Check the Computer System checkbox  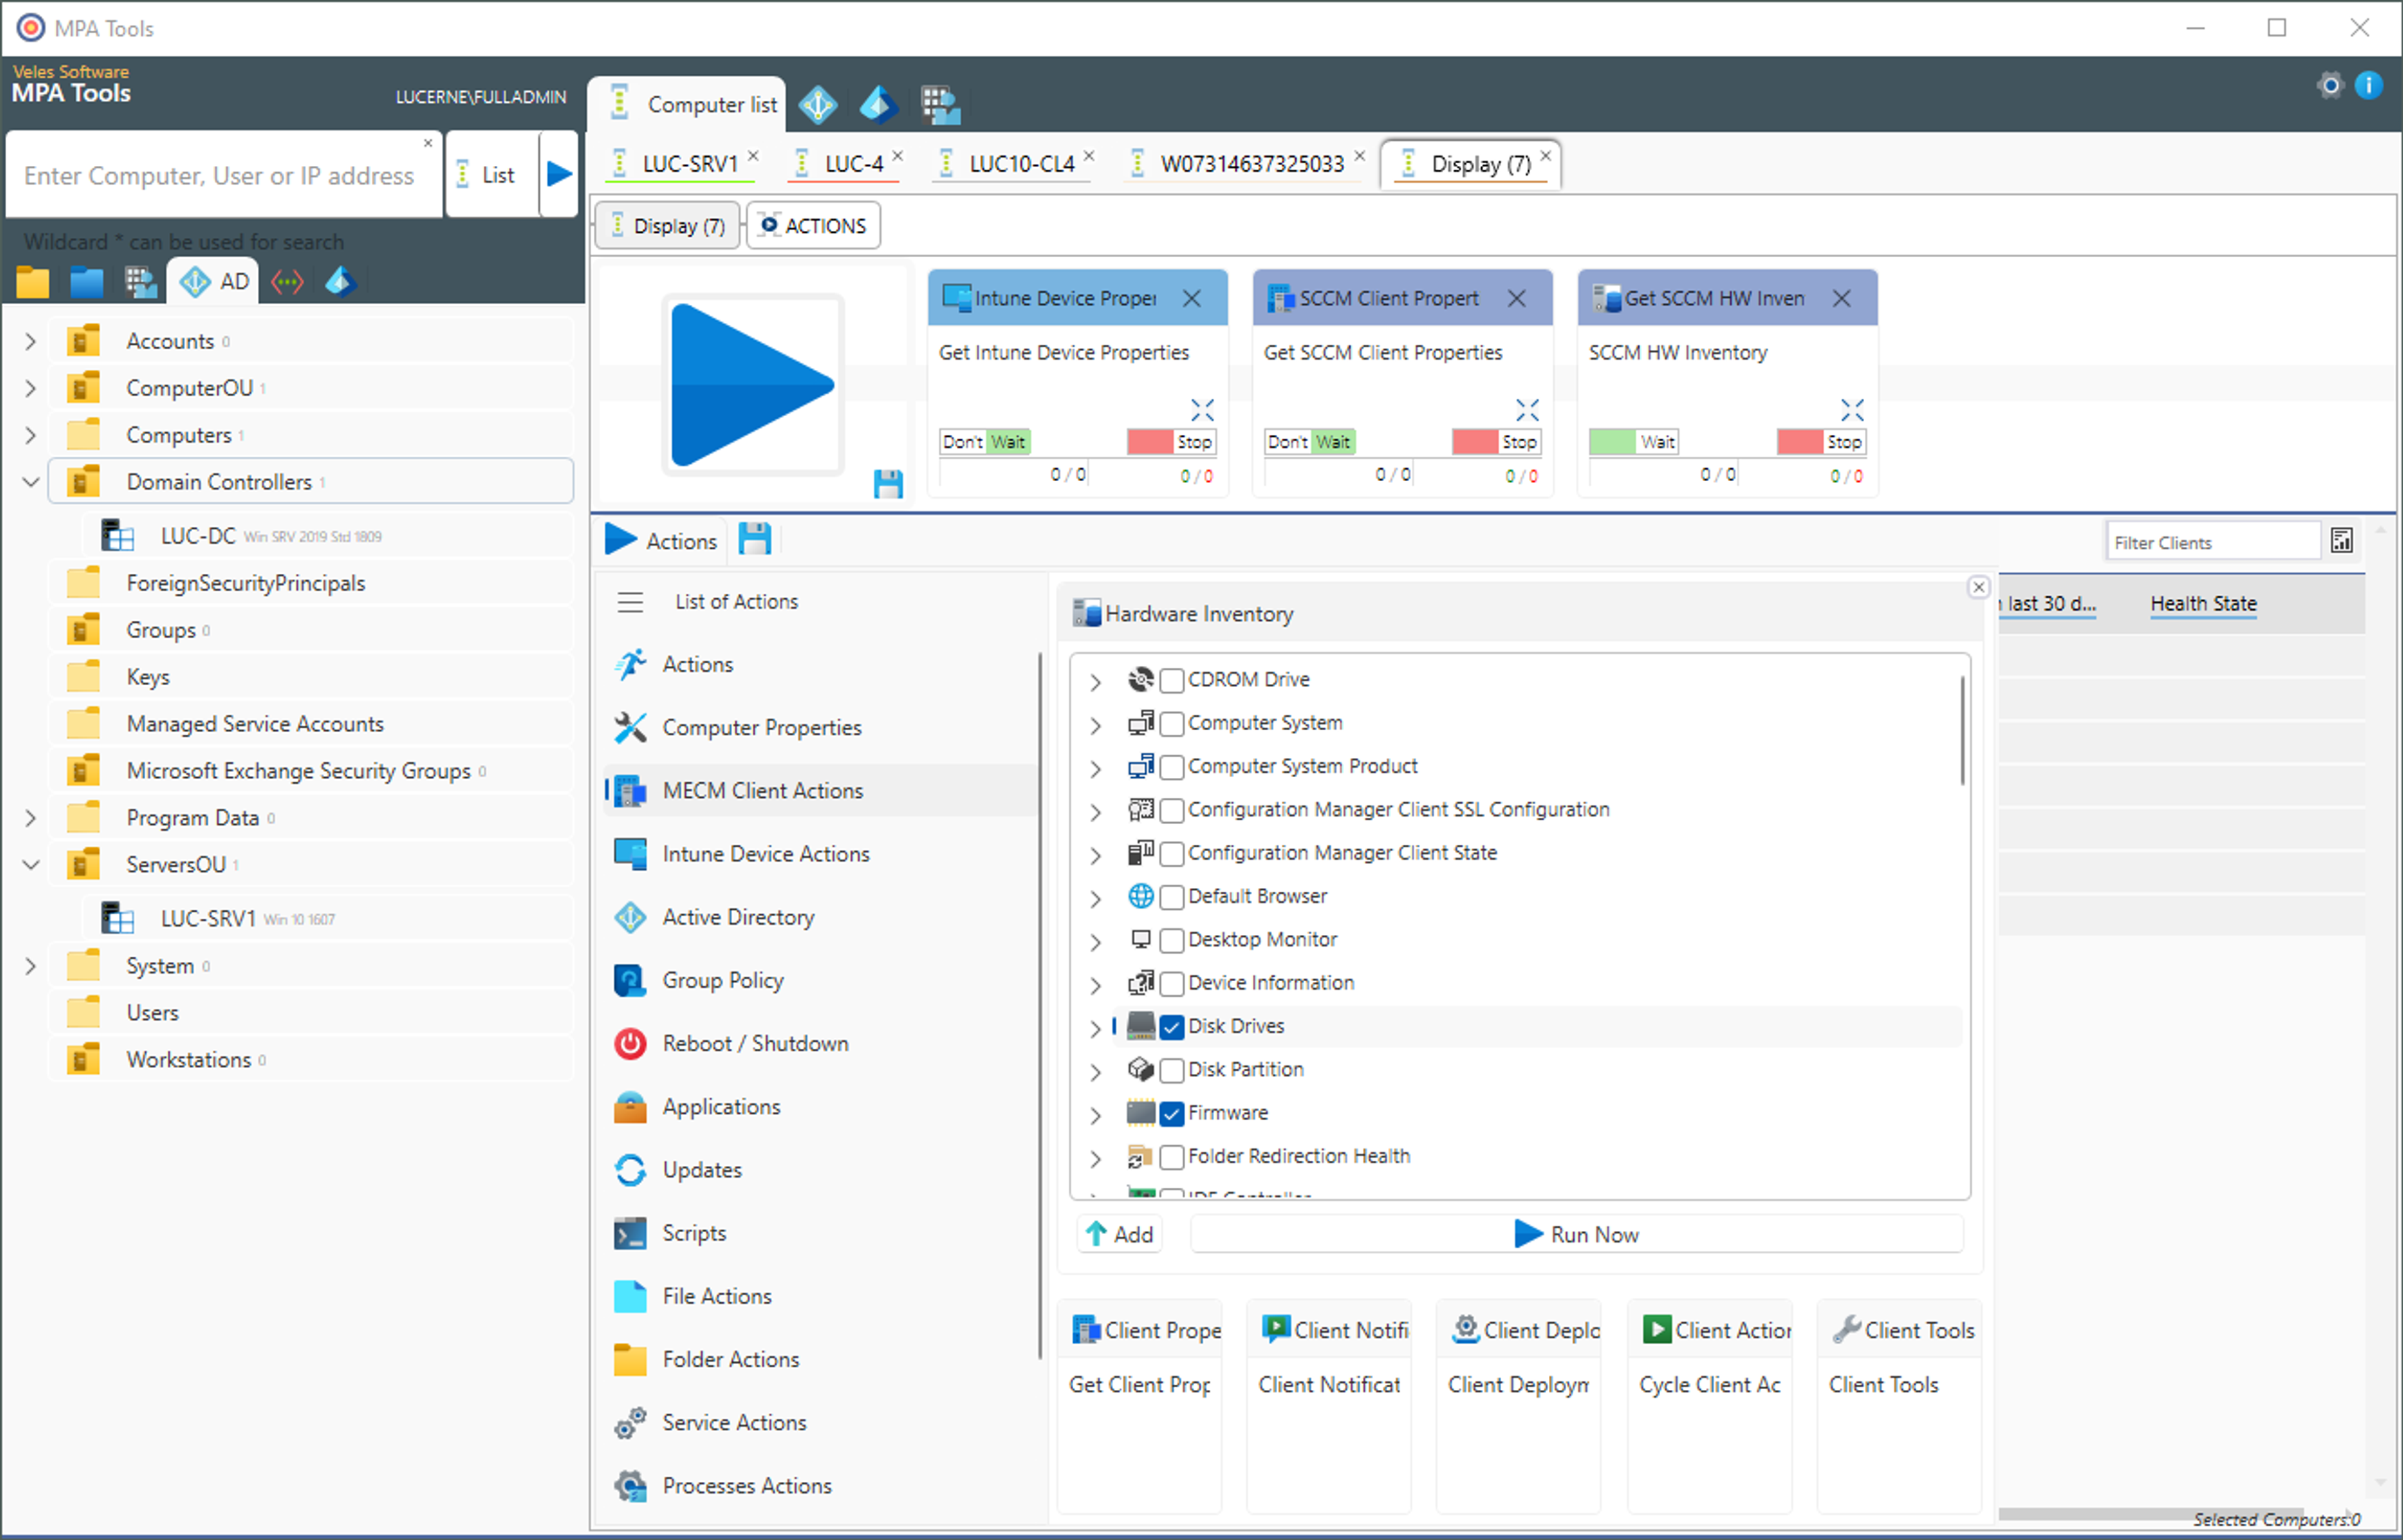click(1172, 723)
